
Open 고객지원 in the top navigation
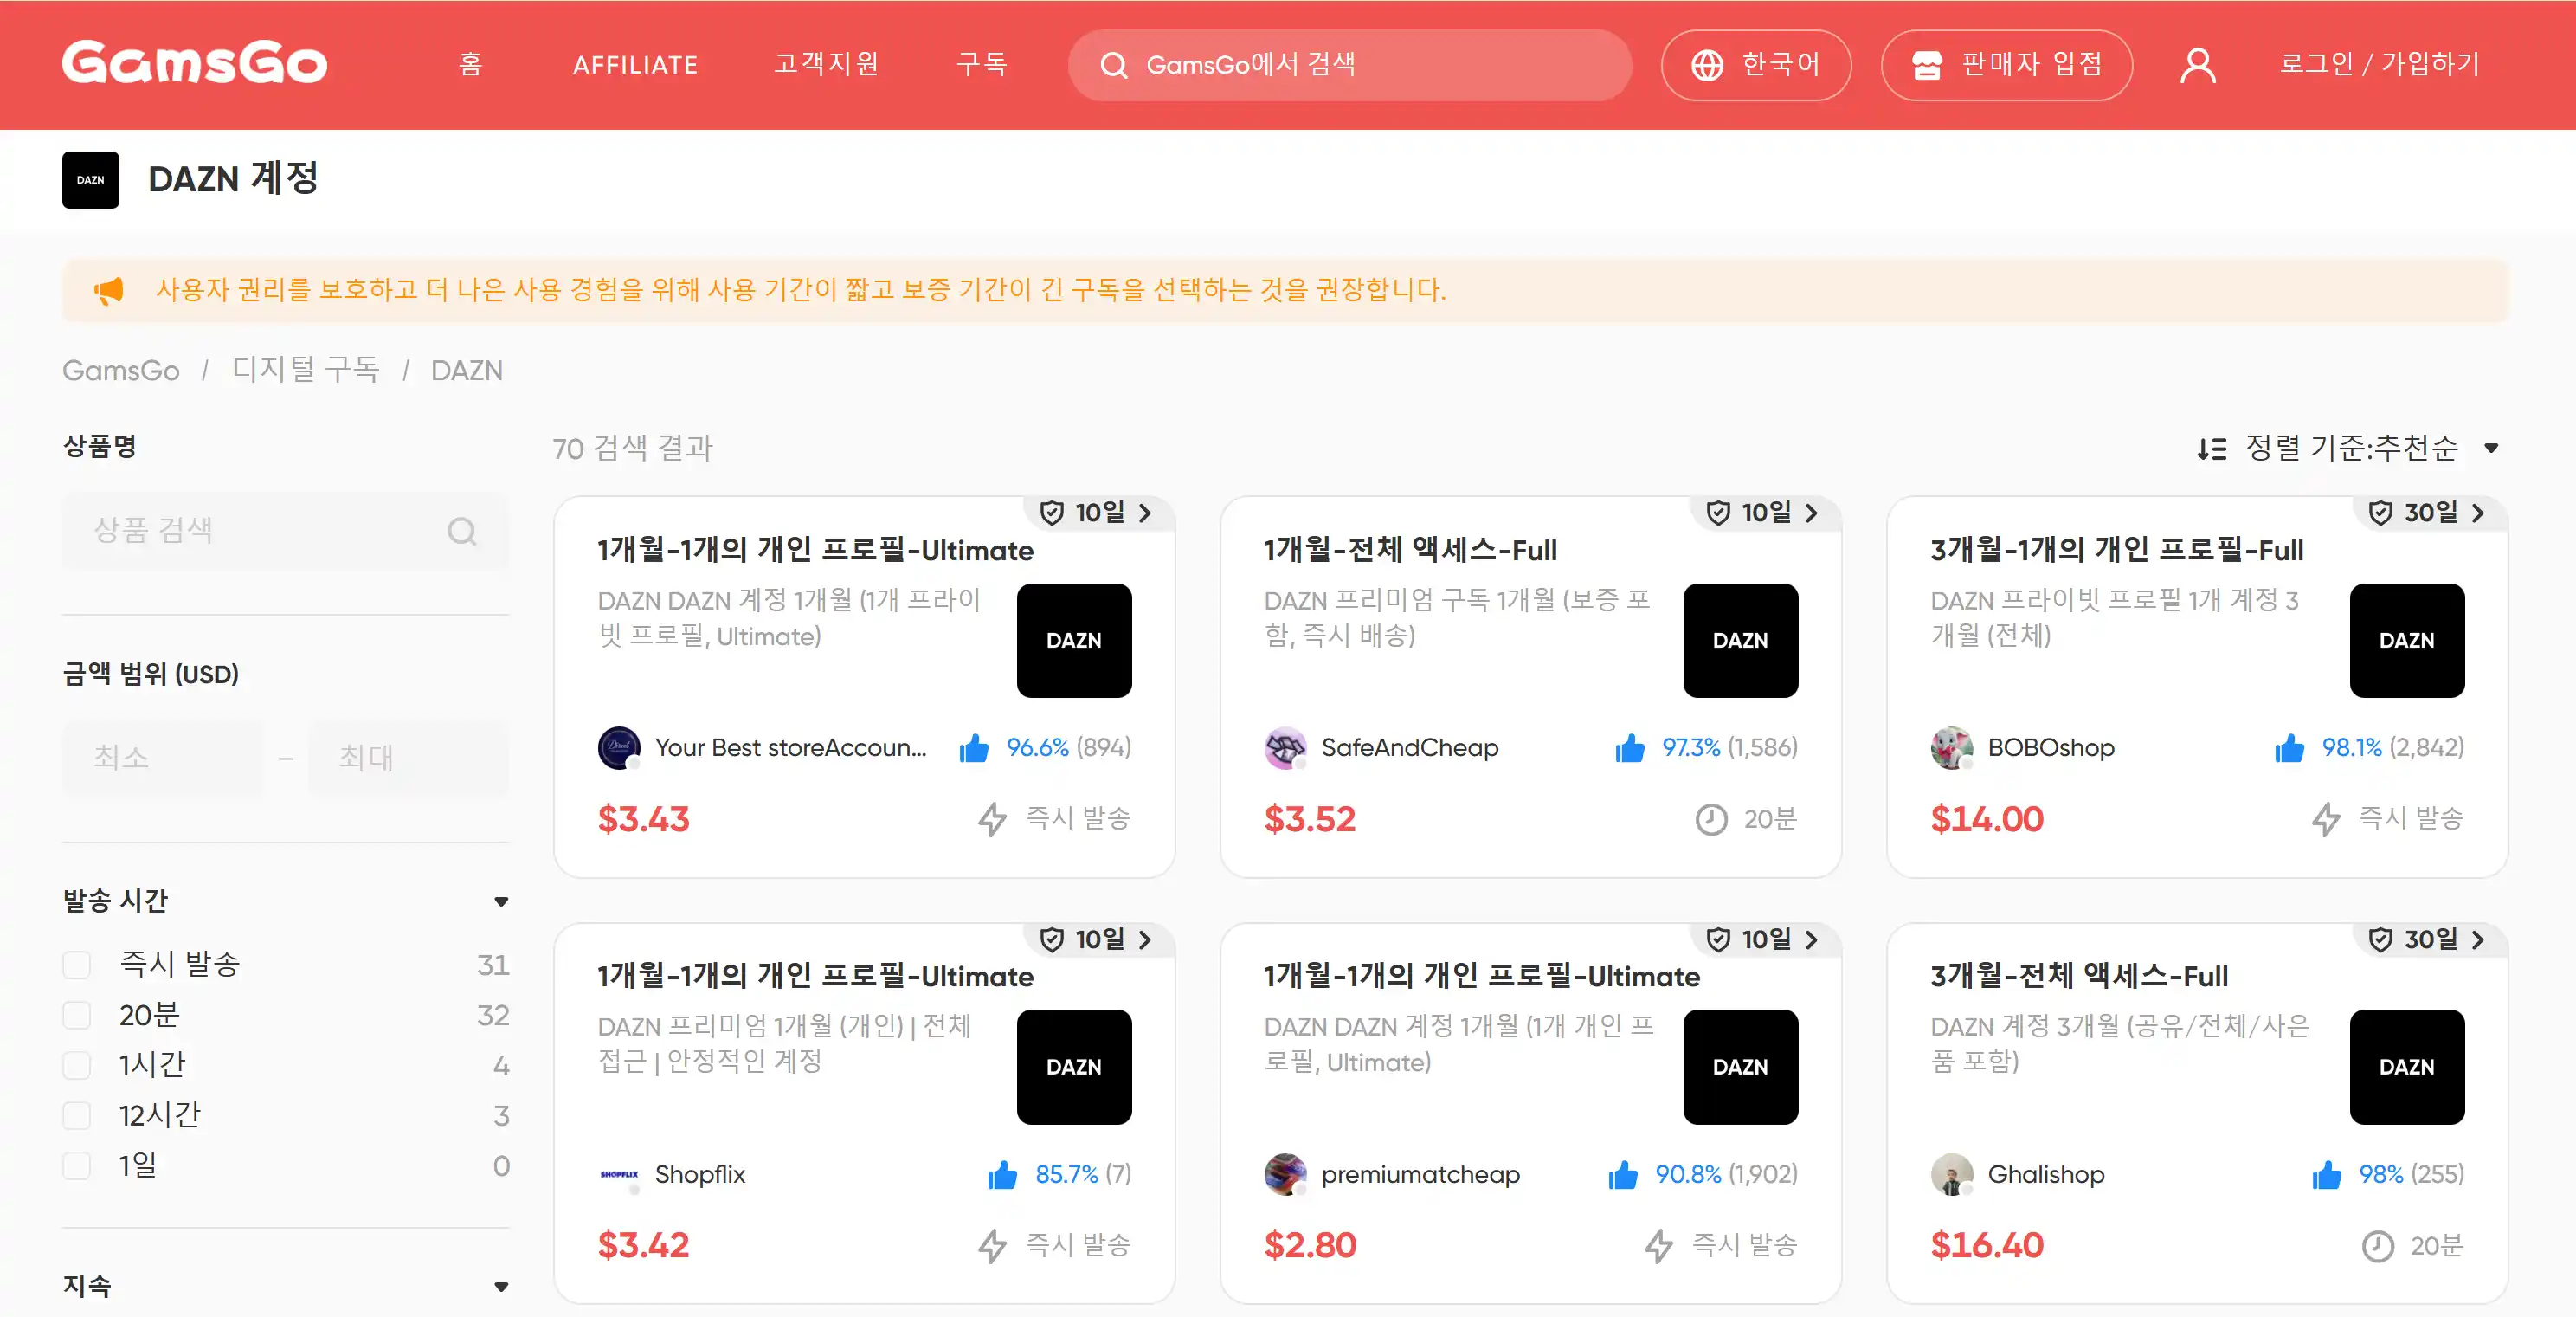(826, 65)
